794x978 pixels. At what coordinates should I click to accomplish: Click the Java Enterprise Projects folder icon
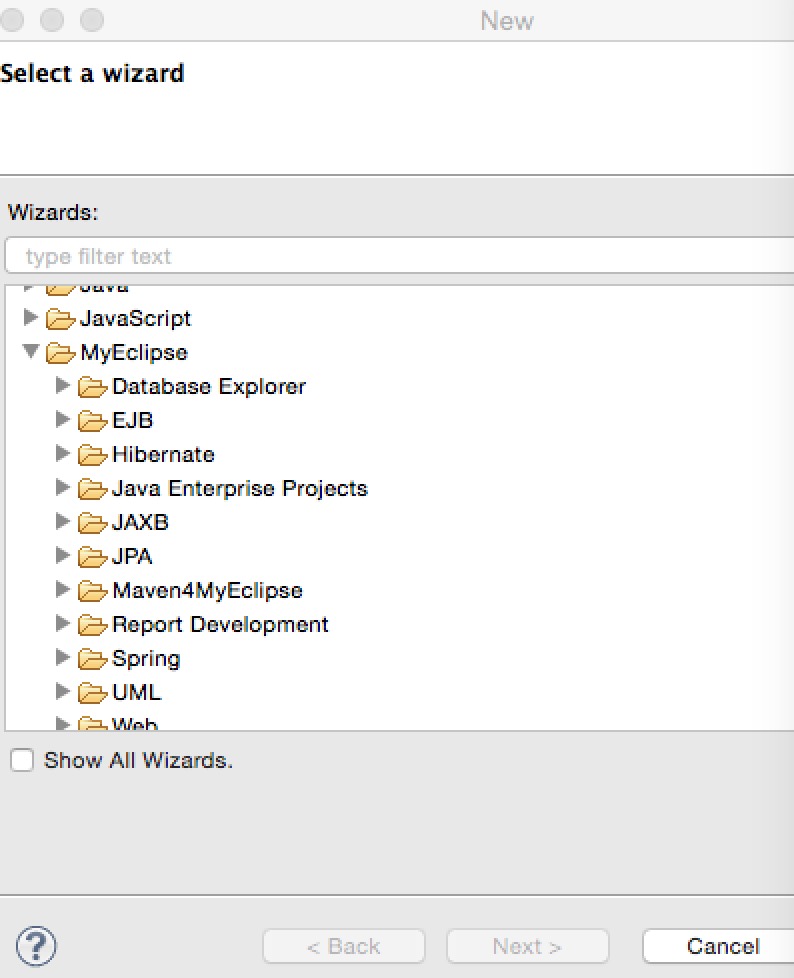(x=92, y=489)
